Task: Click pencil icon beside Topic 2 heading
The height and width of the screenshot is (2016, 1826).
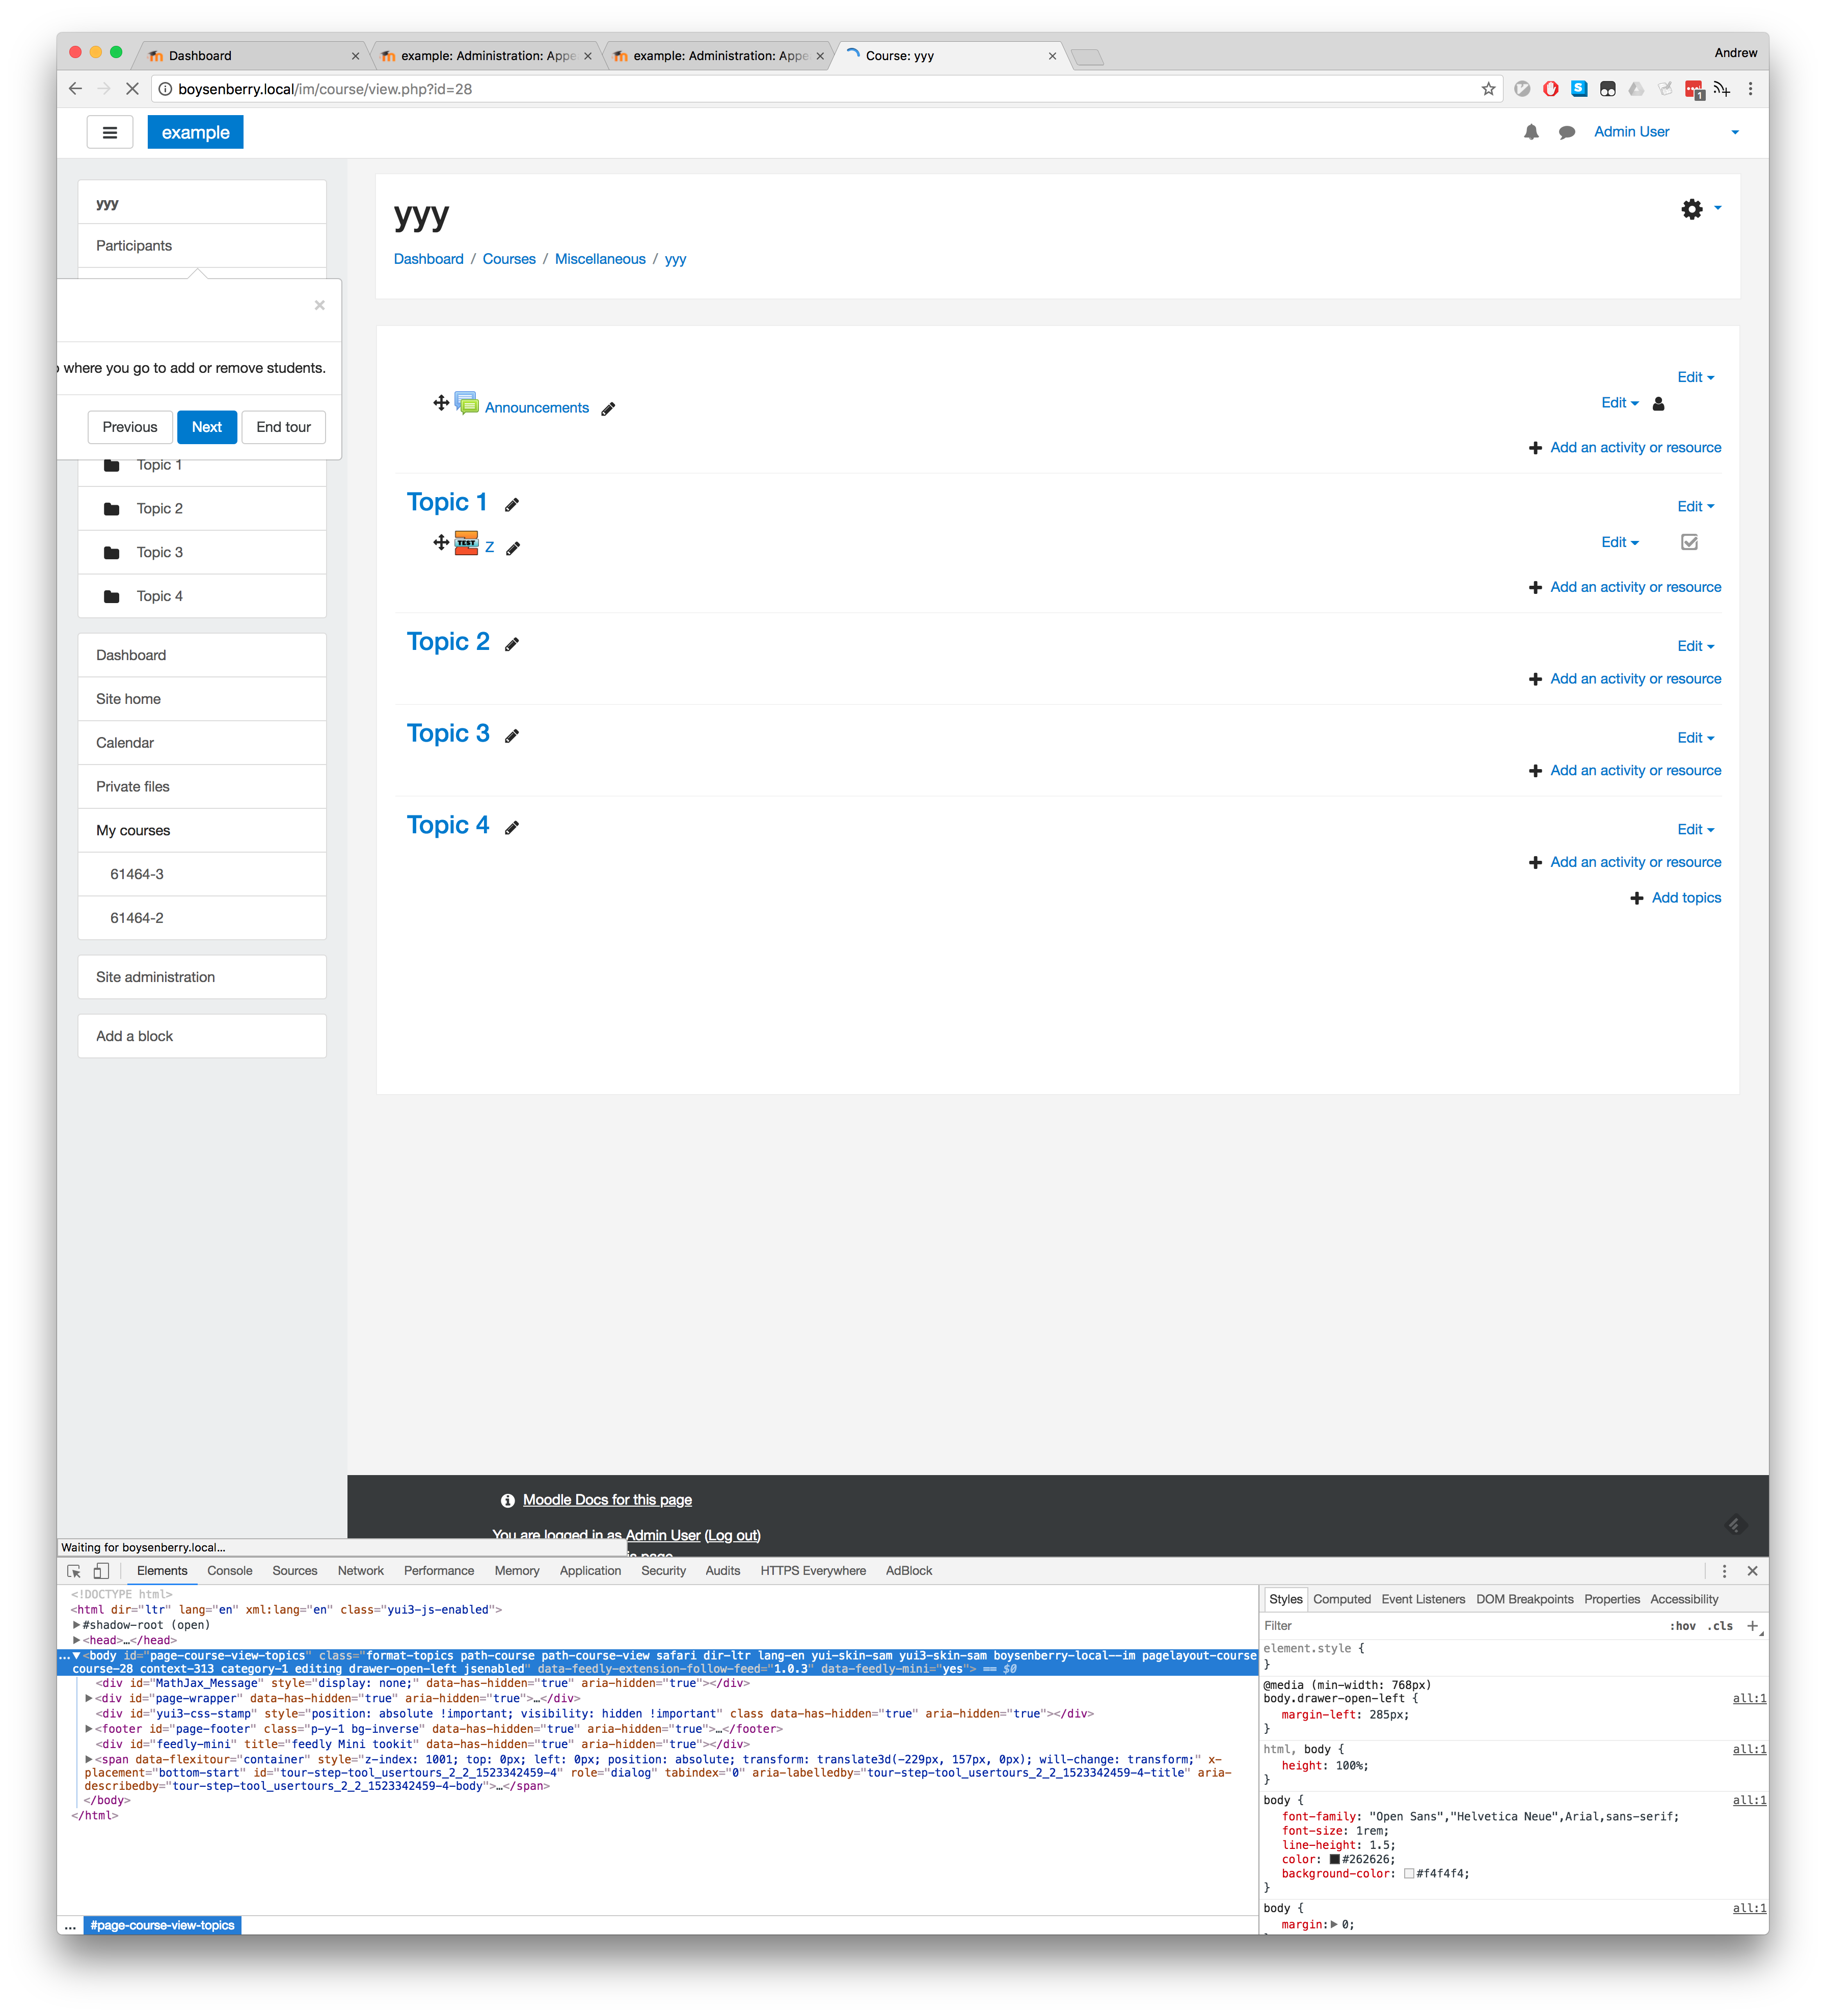Action: point(512,644)
